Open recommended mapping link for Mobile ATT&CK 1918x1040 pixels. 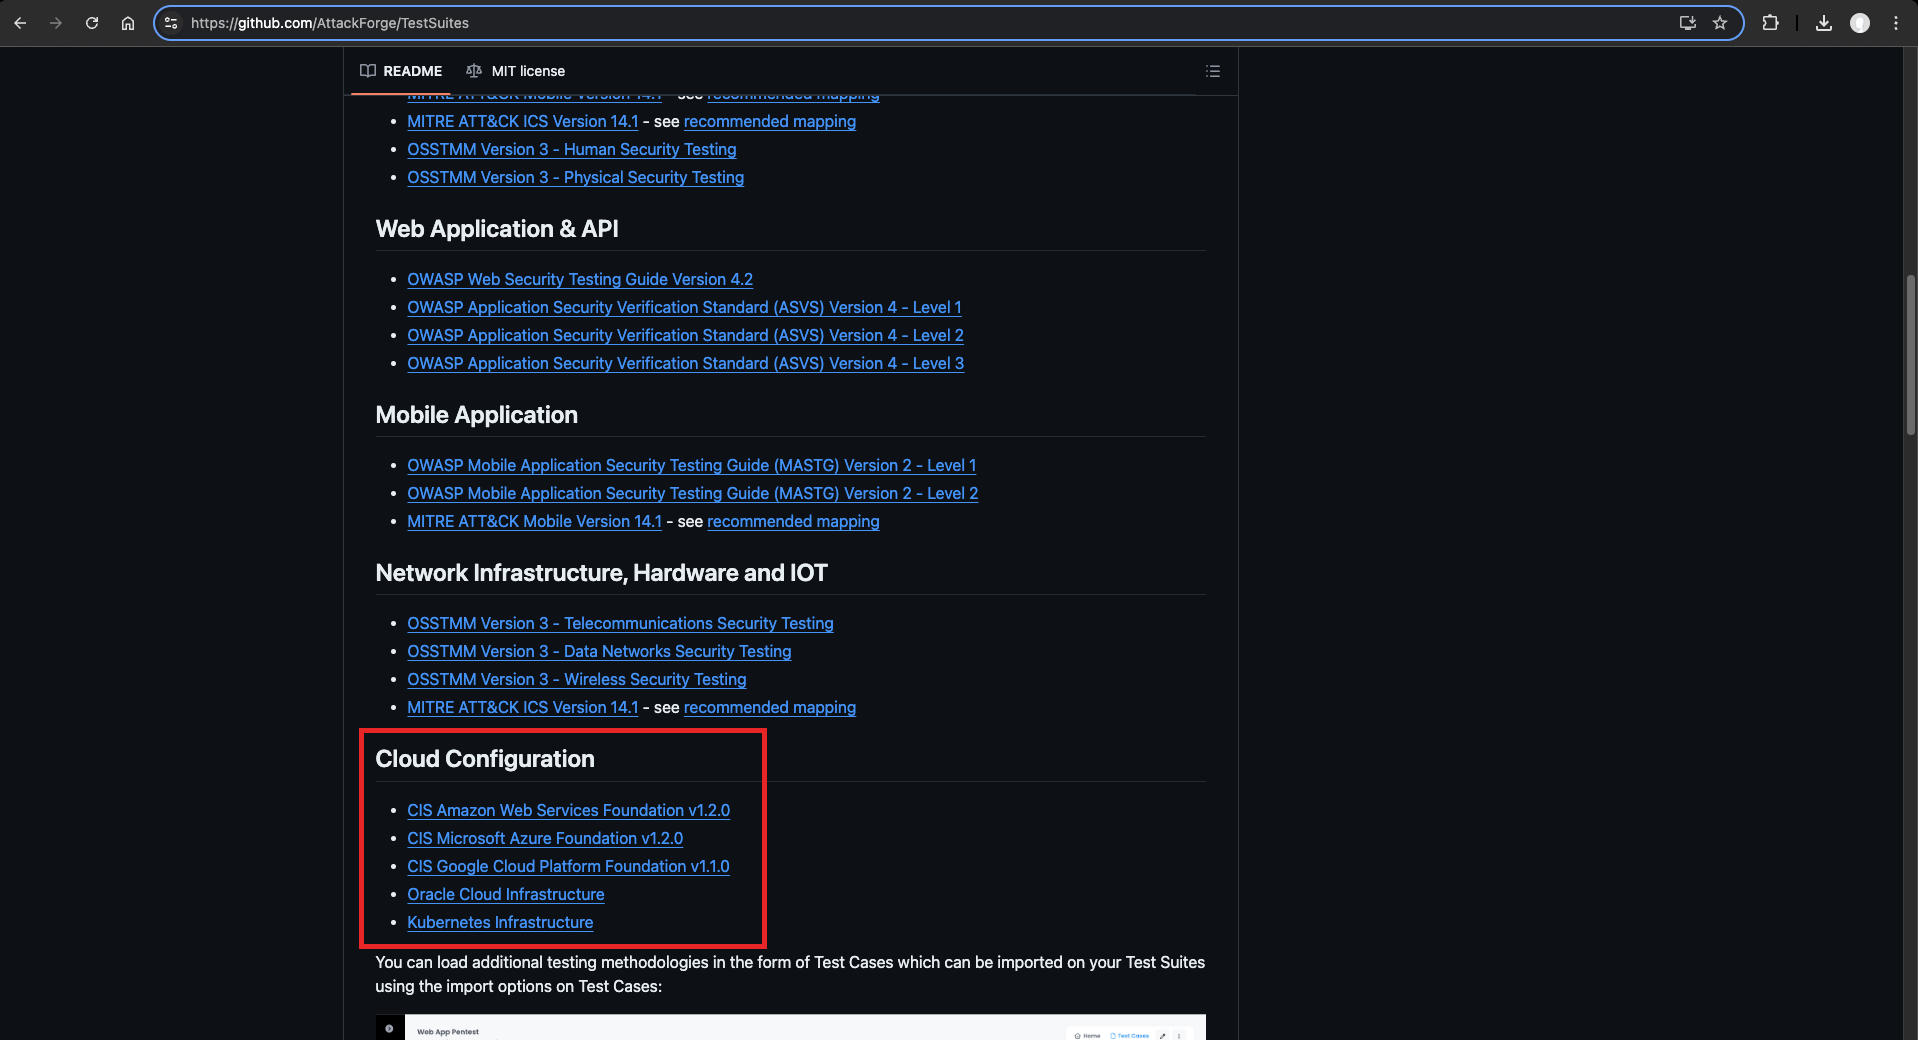pos(793,521)
